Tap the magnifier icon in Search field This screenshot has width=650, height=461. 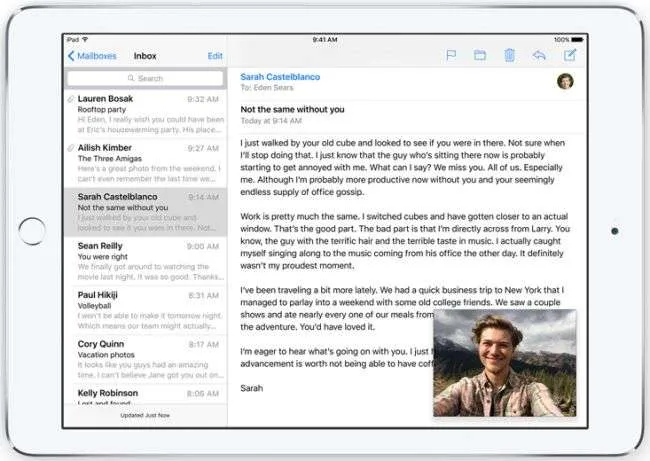[131, 78]
